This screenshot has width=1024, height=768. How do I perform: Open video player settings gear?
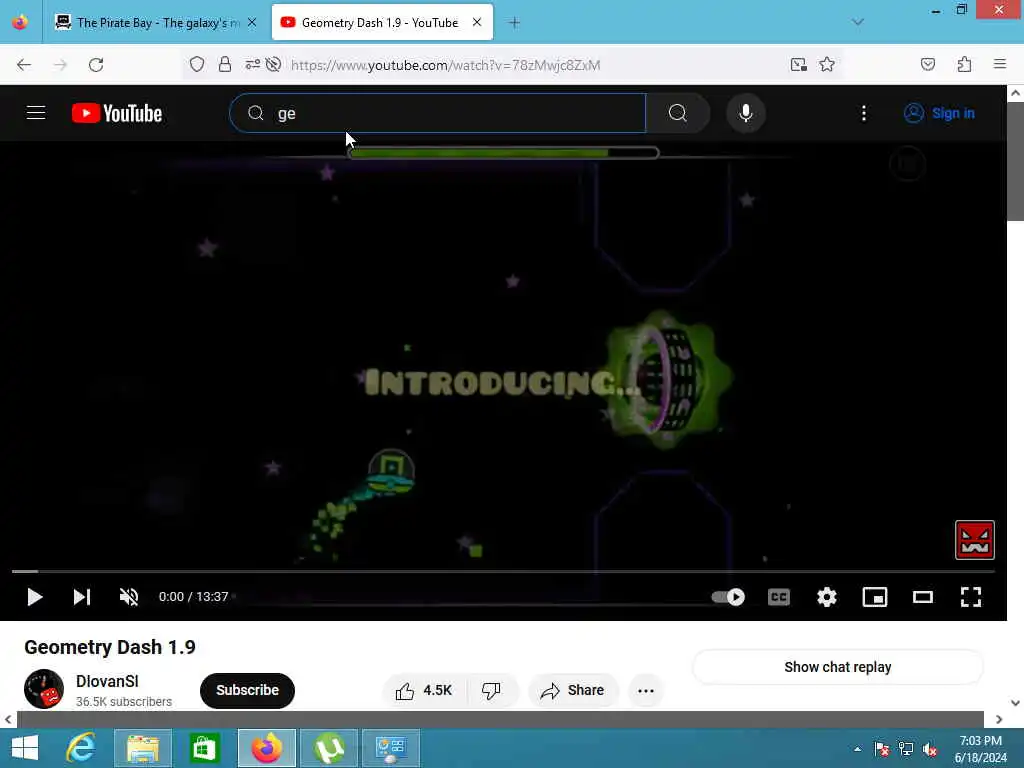827,597
